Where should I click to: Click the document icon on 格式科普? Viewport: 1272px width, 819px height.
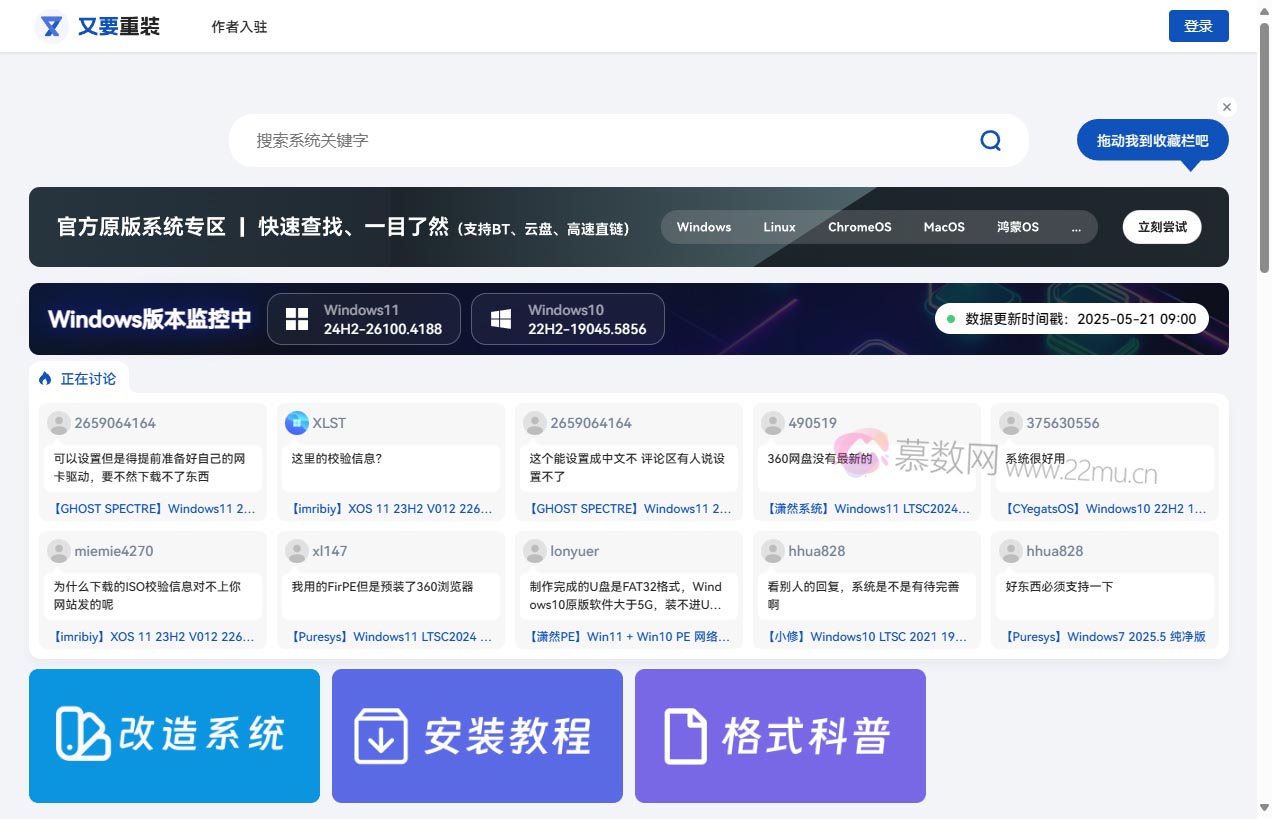684,735
